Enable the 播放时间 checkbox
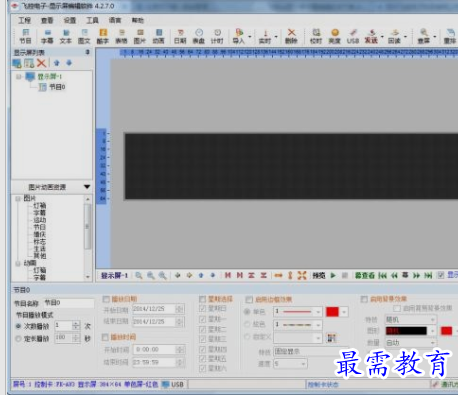Viewport: 458px width, 395px height. tap(105, 337)
